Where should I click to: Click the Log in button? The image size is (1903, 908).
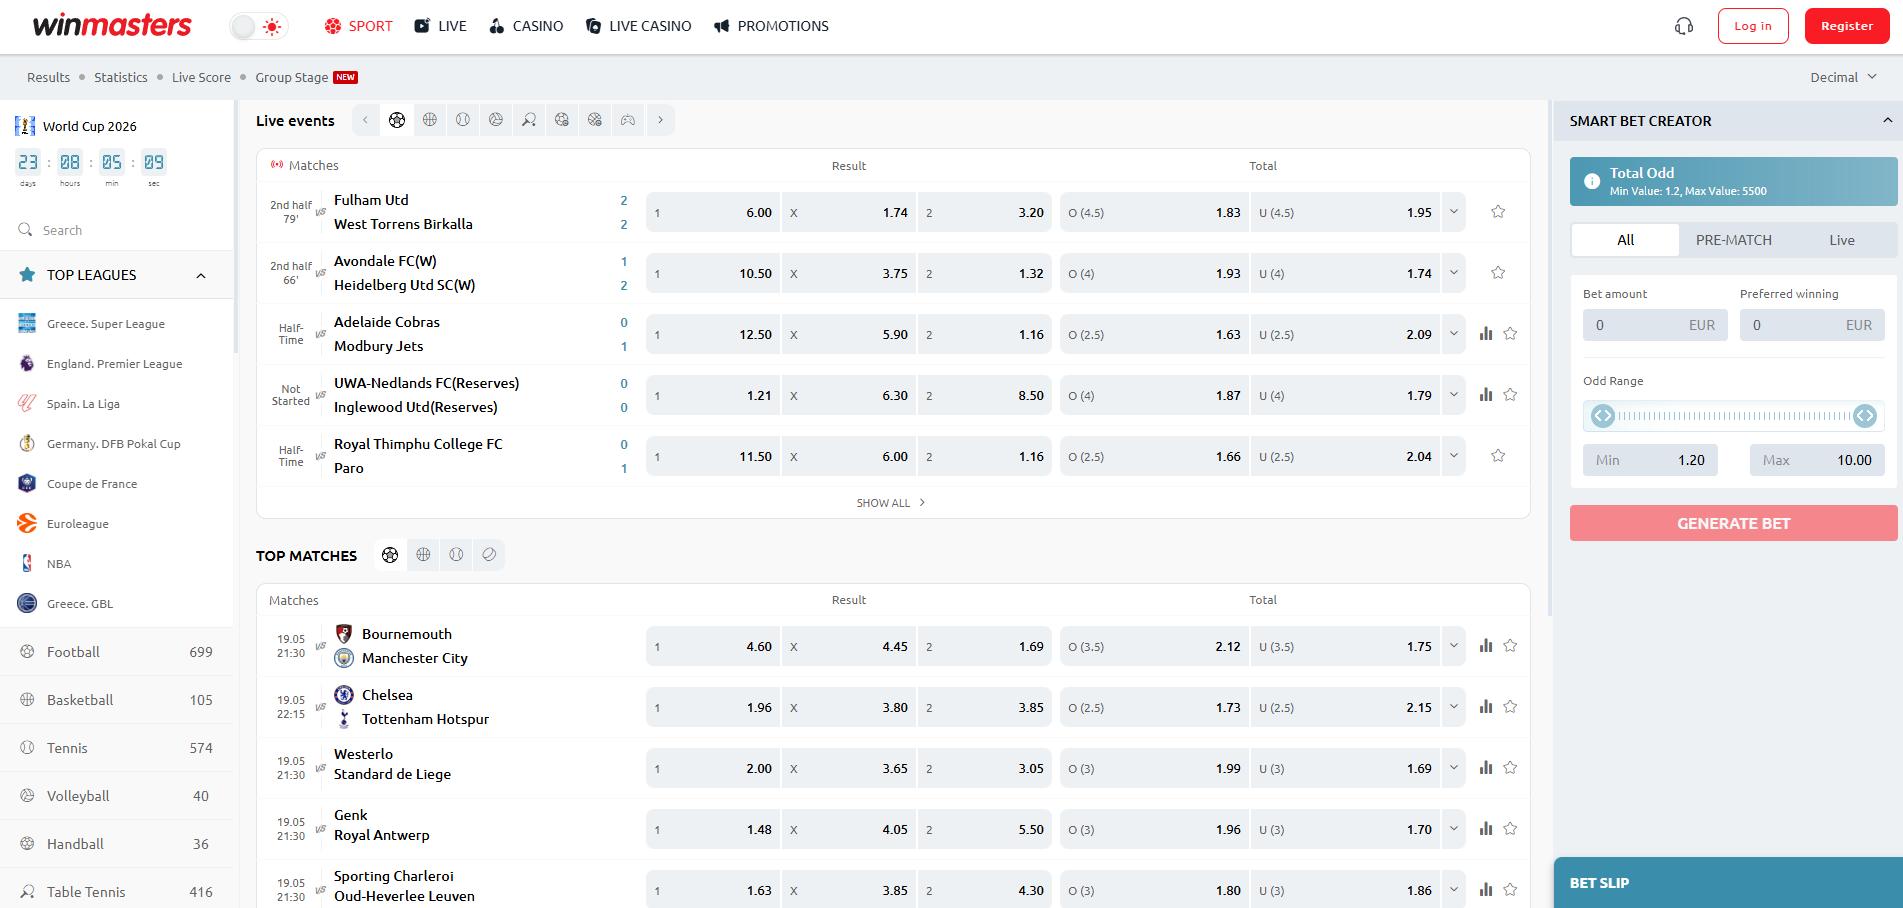[x=1753, y=26]
